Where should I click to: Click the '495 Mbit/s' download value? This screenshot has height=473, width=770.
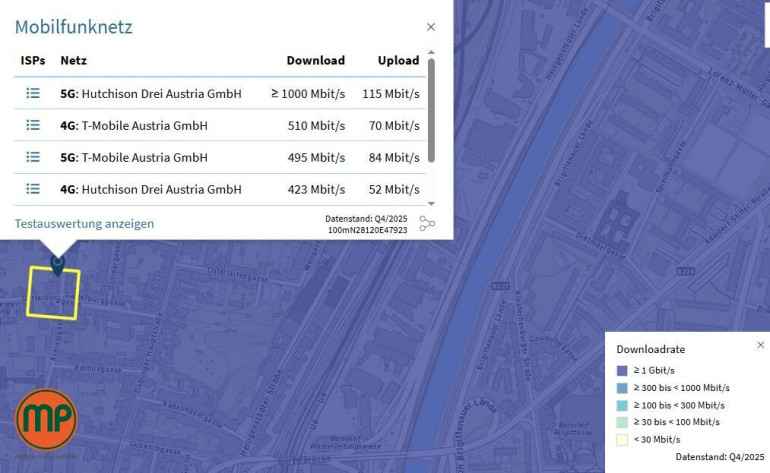click(316, 157)
